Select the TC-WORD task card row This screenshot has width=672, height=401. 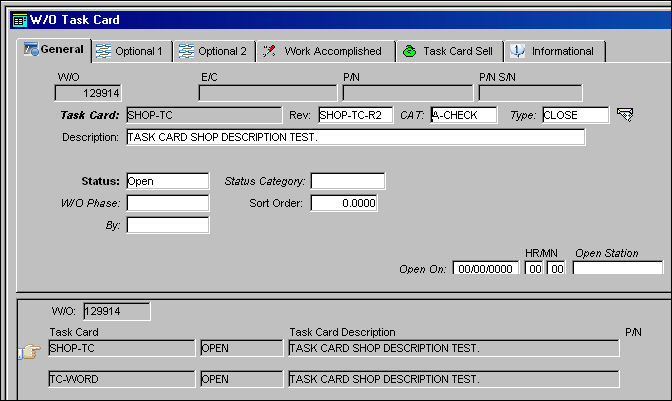(122, 379)
